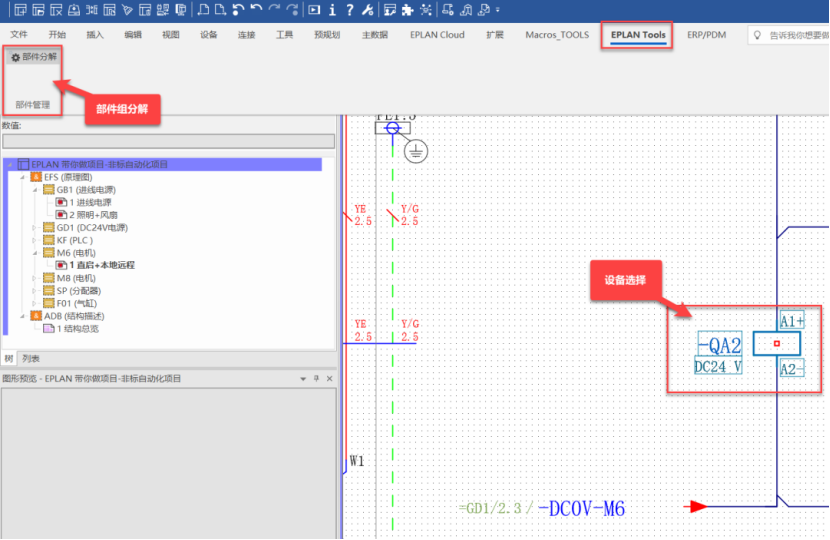Click the lightbulb icon in the search box

pos(757,35)
